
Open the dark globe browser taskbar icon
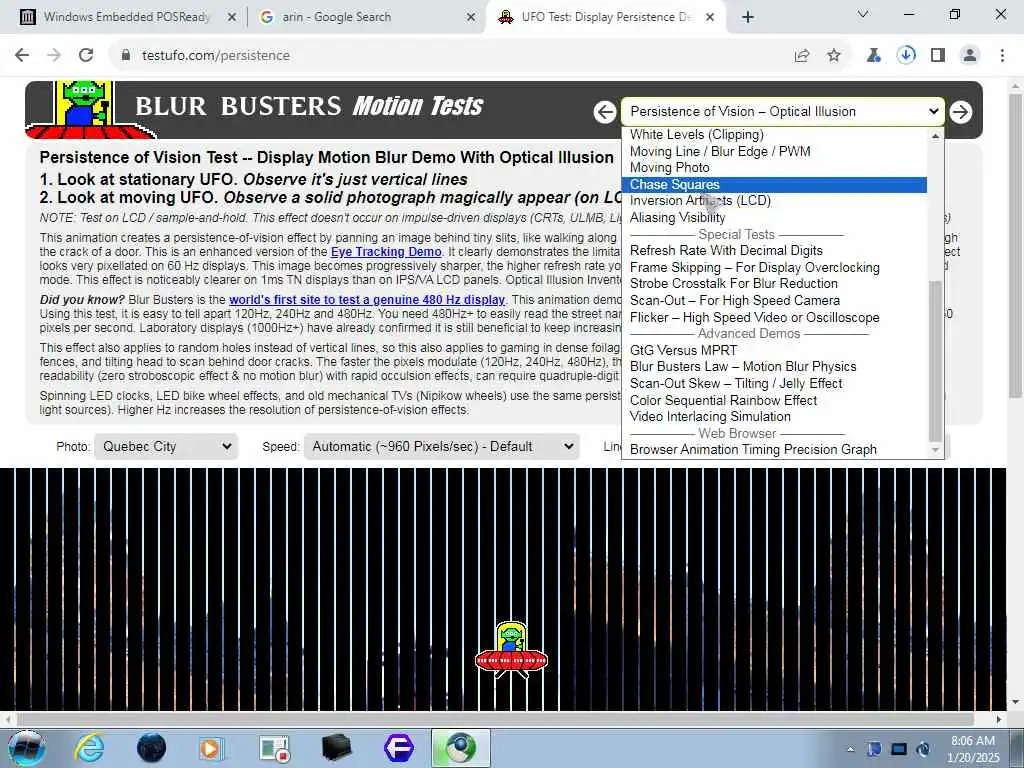point(152,748)
